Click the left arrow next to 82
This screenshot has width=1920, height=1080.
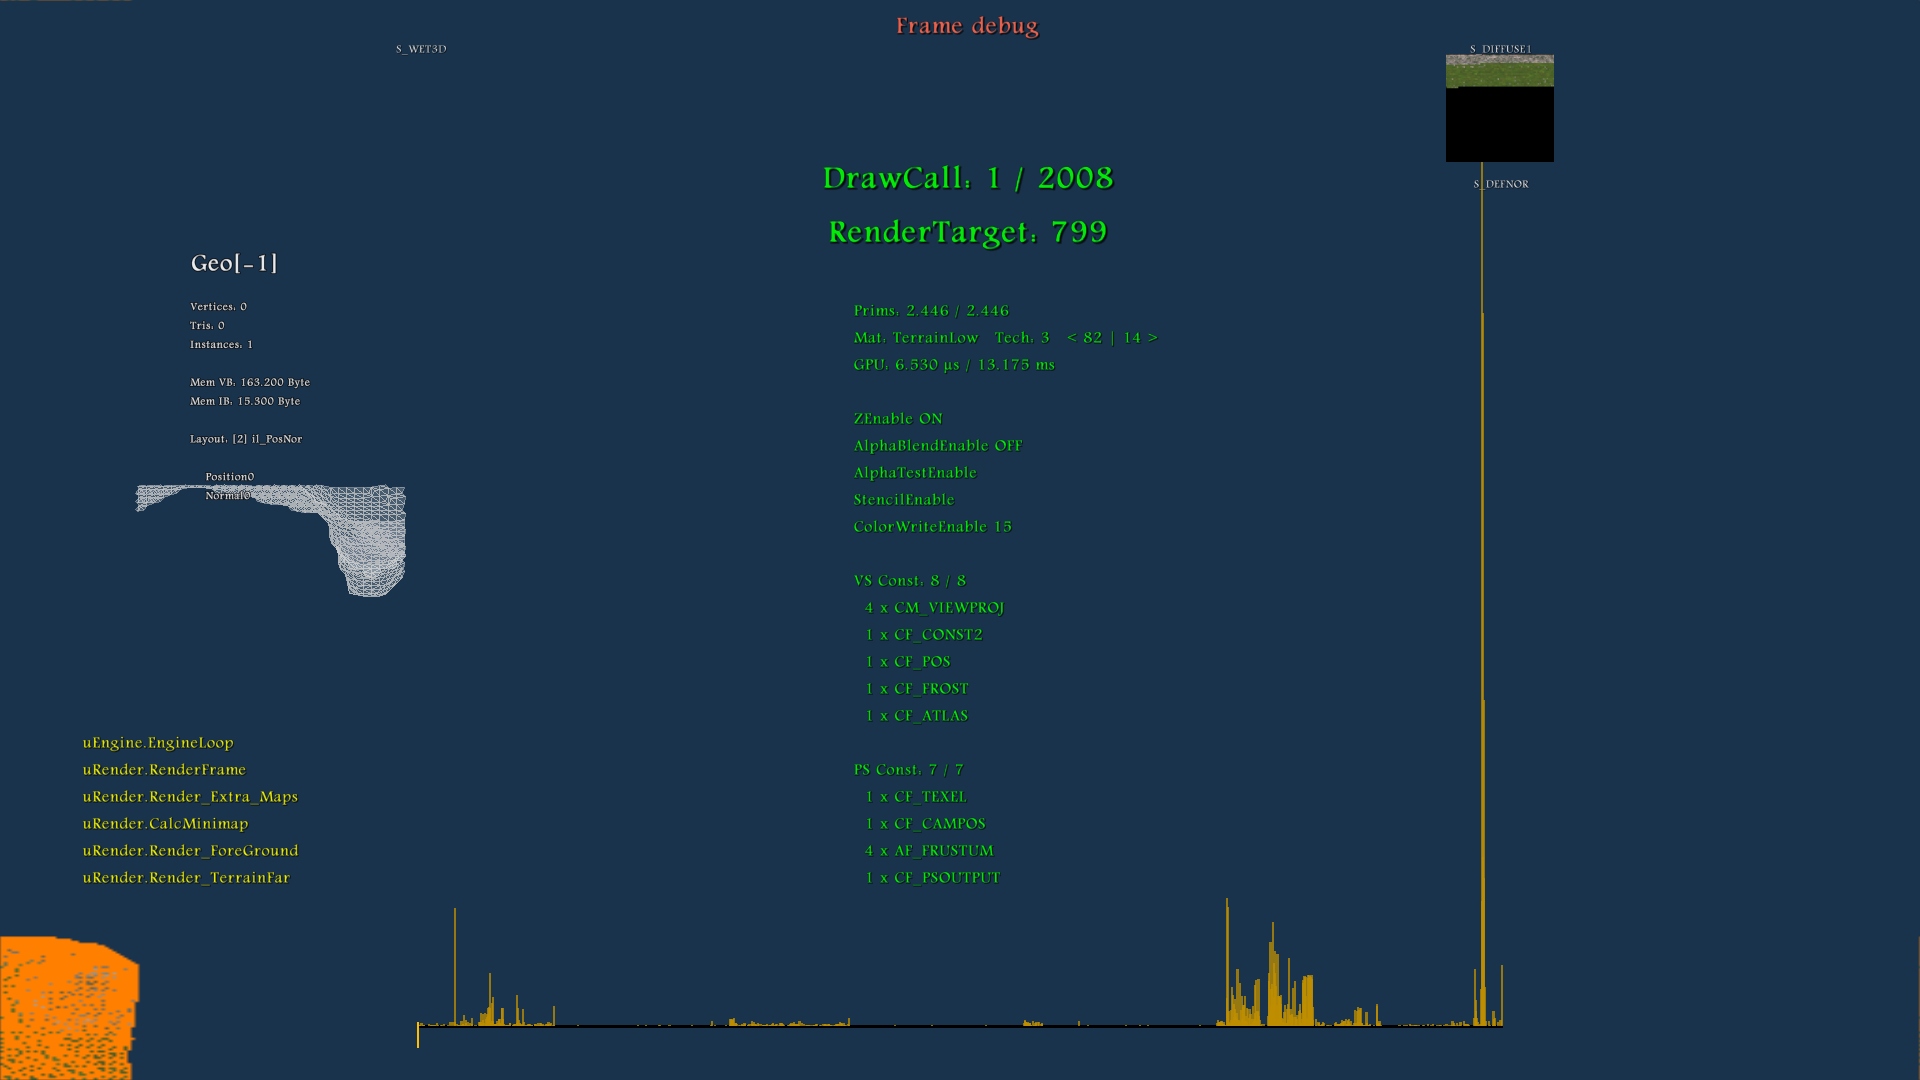click(1071, 338)
